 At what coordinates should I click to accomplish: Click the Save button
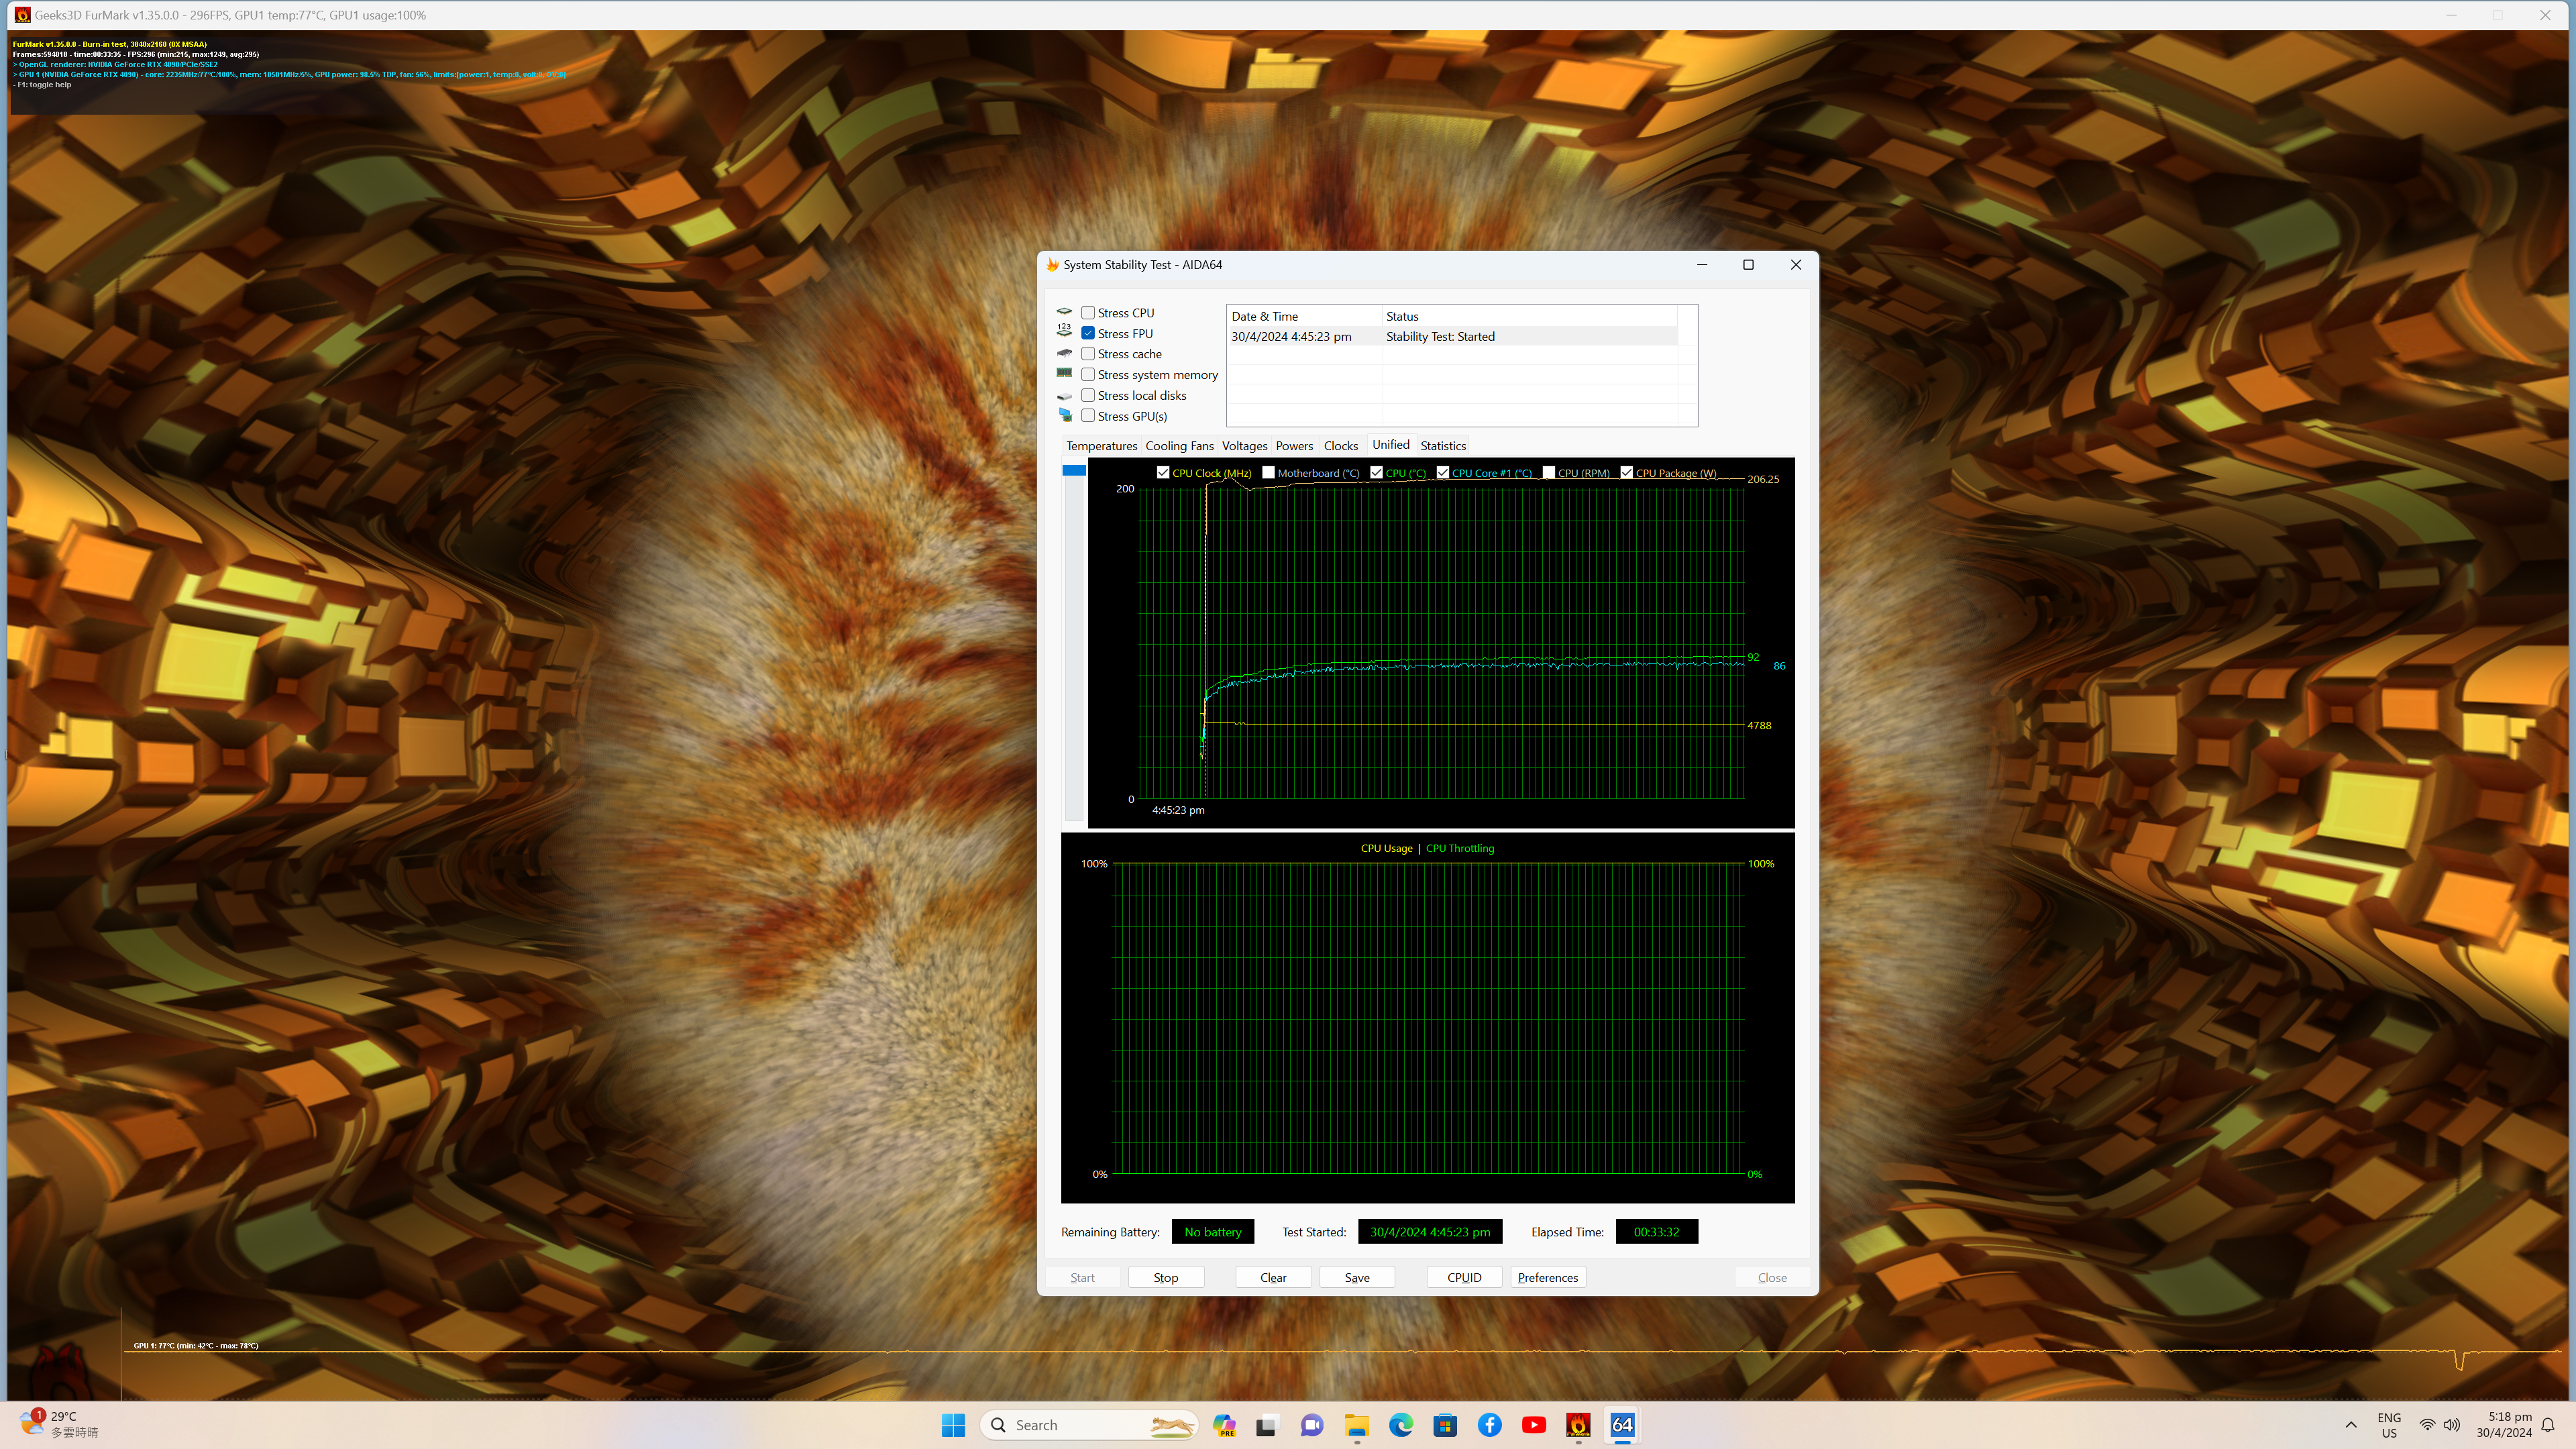[x=1357, y=1277]
